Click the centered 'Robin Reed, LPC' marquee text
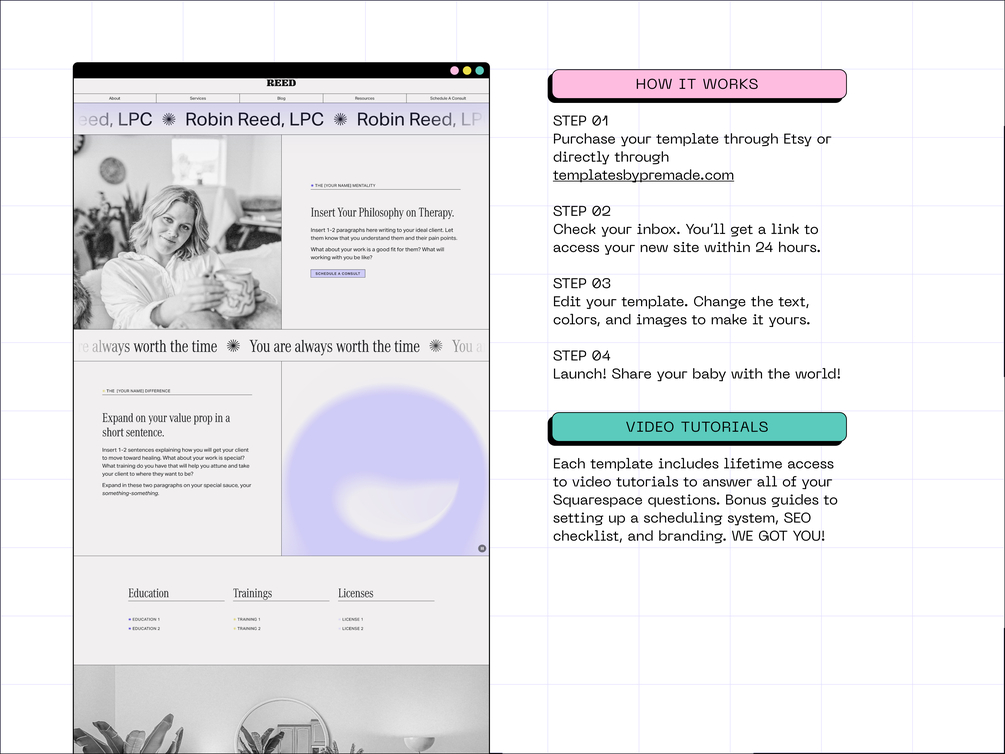 click(x=254, y=119)
